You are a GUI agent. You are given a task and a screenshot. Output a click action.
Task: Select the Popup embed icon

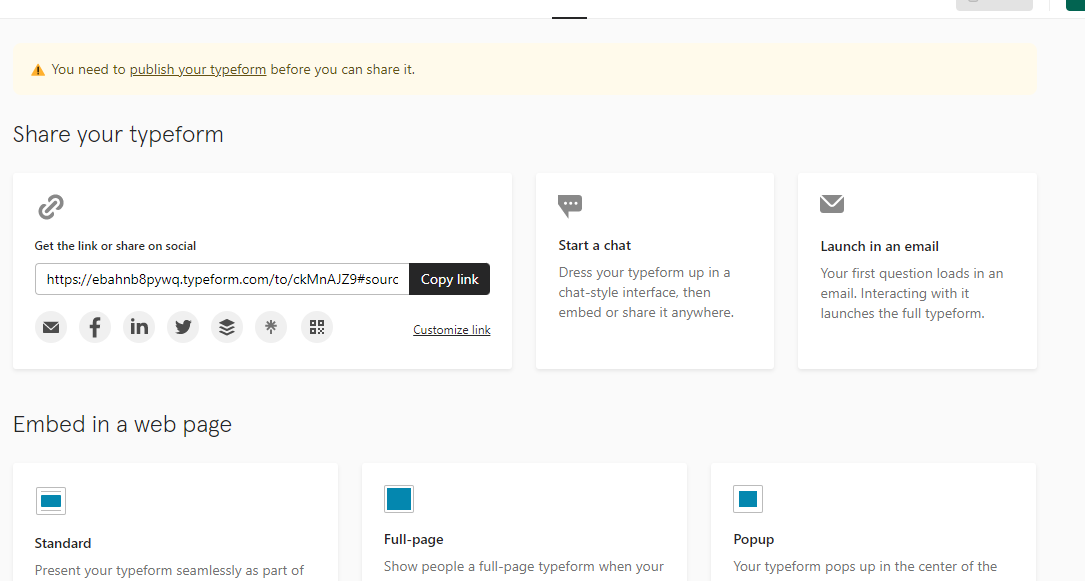747,498
